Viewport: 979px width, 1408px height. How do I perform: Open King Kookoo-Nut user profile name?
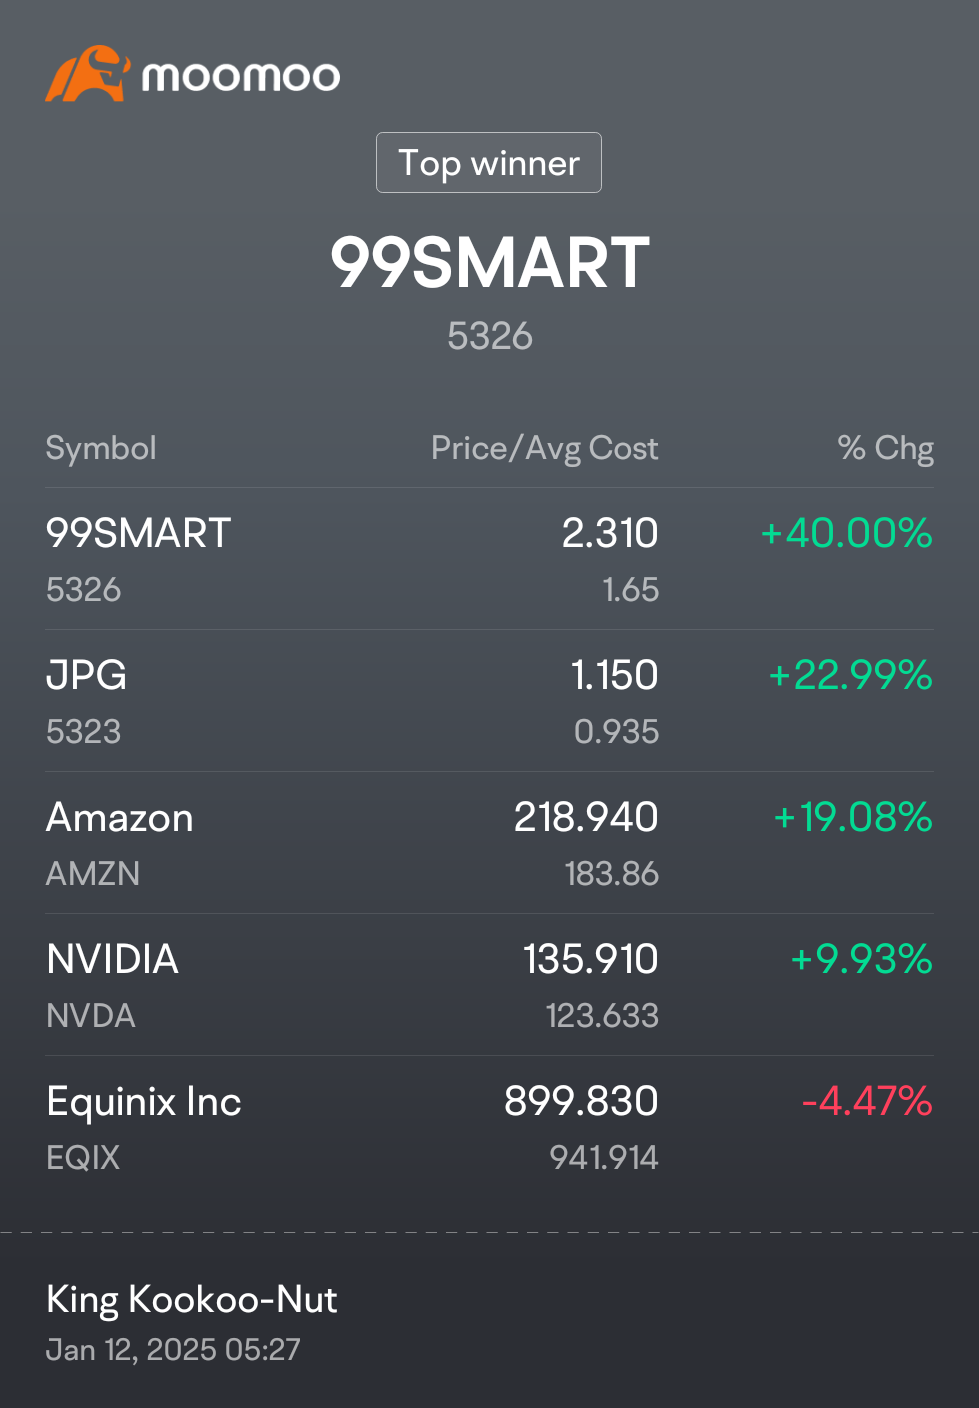coord(192,1299)
